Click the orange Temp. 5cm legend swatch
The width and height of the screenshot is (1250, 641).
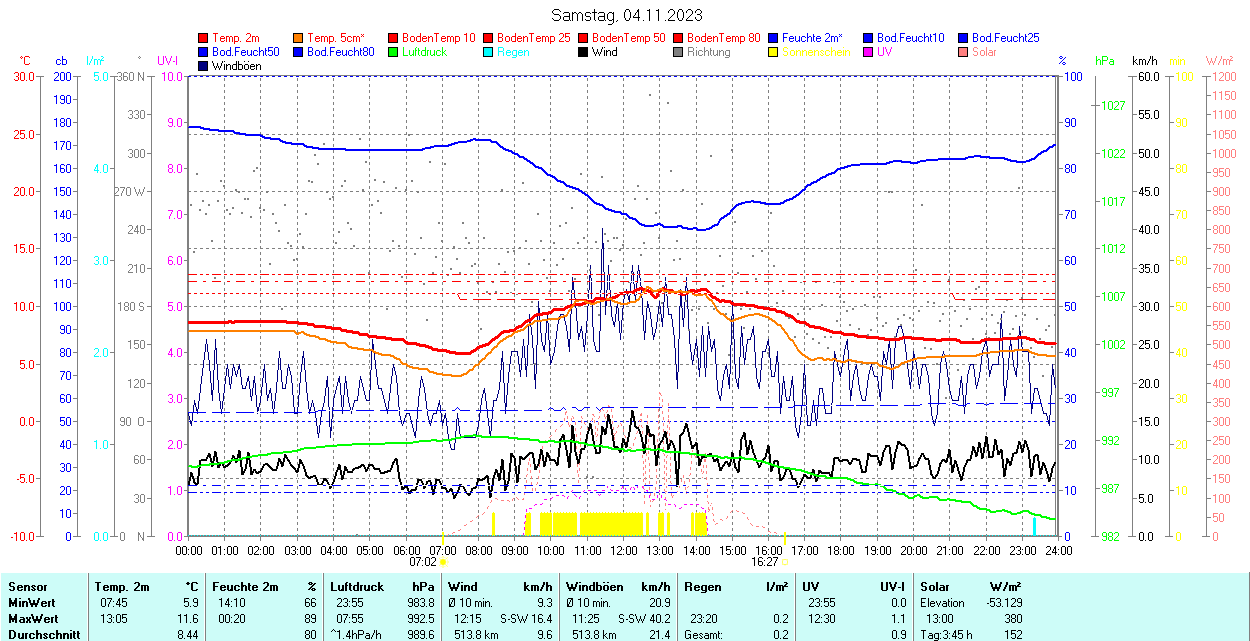coord(299,38)
